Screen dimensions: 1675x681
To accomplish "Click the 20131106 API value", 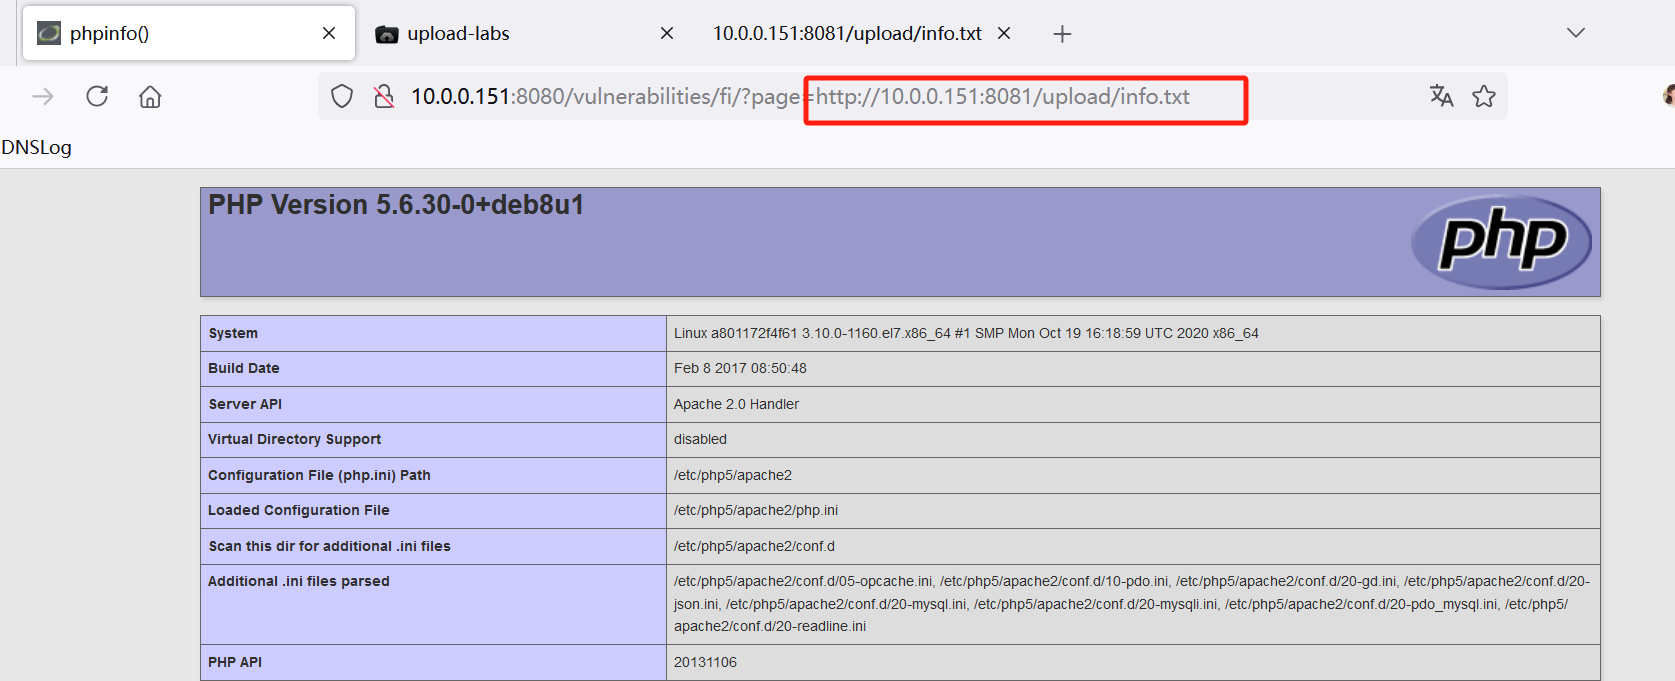I will pyautogui.click(x=705, y=662).
